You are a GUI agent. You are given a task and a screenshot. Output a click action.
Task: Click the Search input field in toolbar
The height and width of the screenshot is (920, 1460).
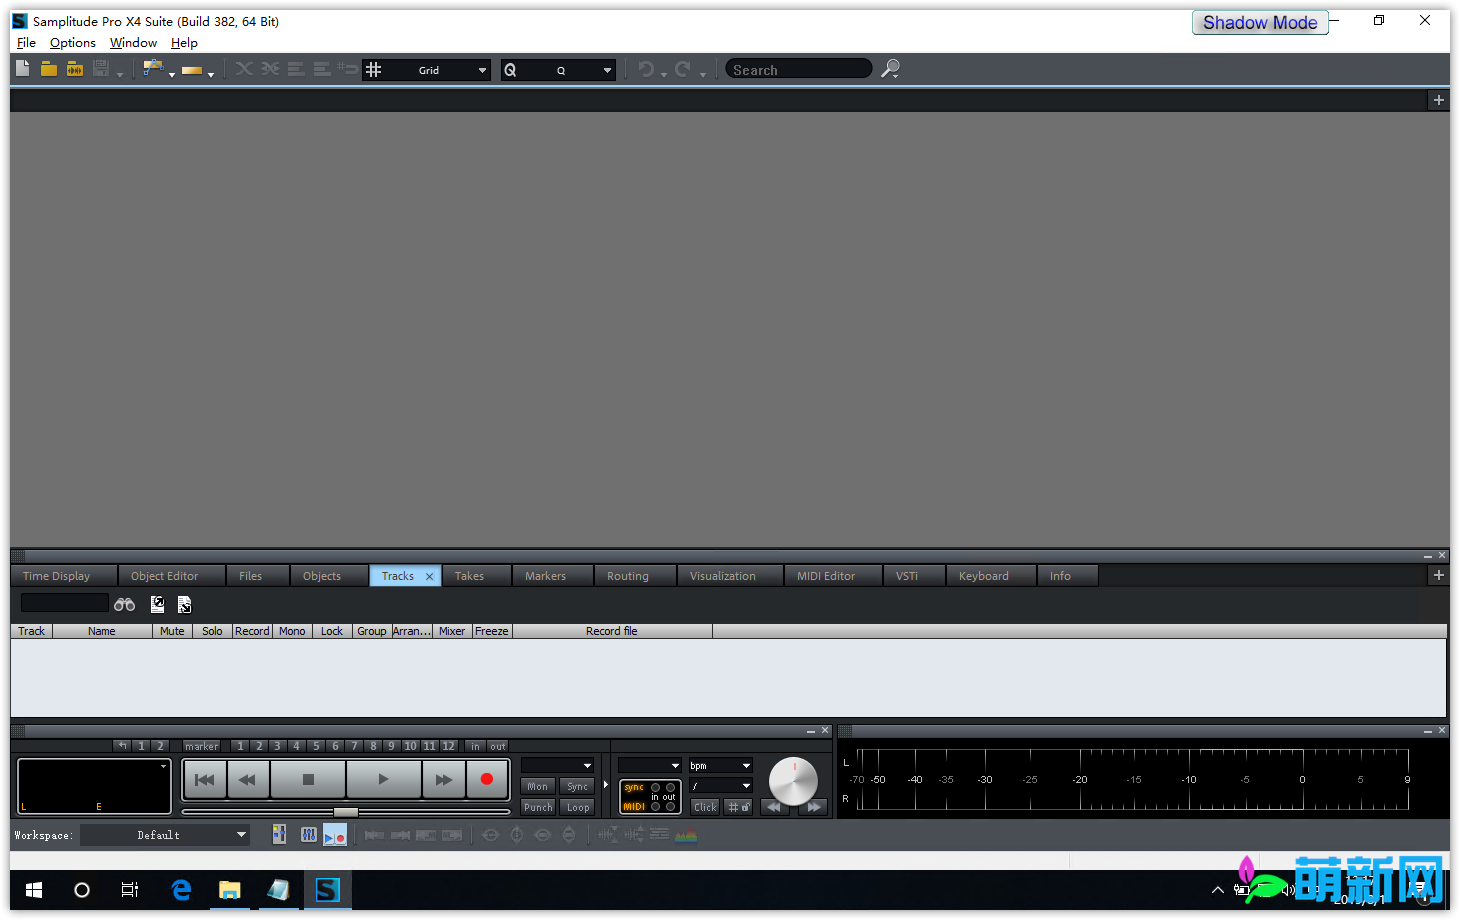[x=798, y=69]
